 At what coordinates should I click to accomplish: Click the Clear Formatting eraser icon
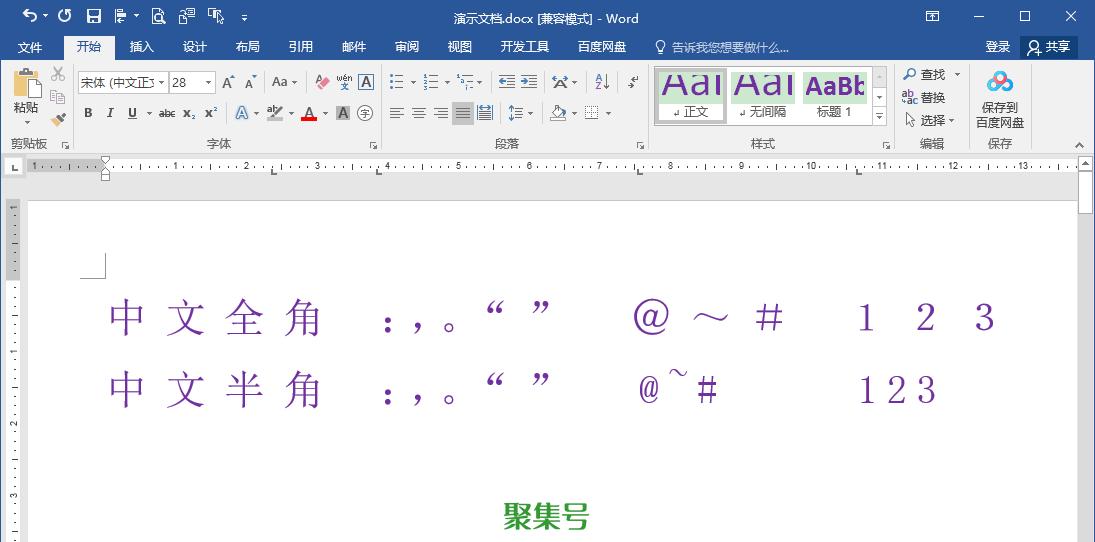(x=322, y=82)
